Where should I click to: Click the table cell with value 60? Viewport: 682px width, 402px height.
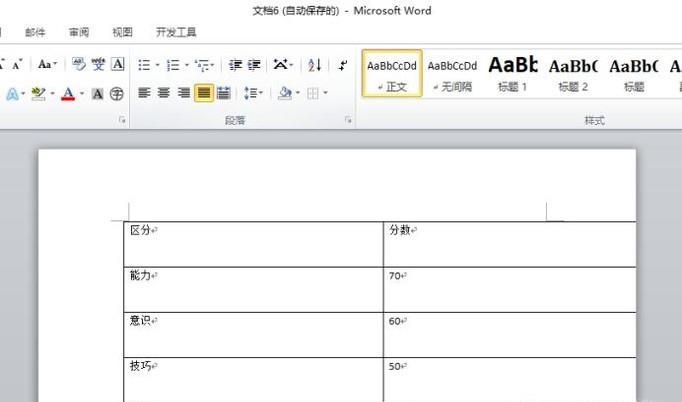point(510,335)
